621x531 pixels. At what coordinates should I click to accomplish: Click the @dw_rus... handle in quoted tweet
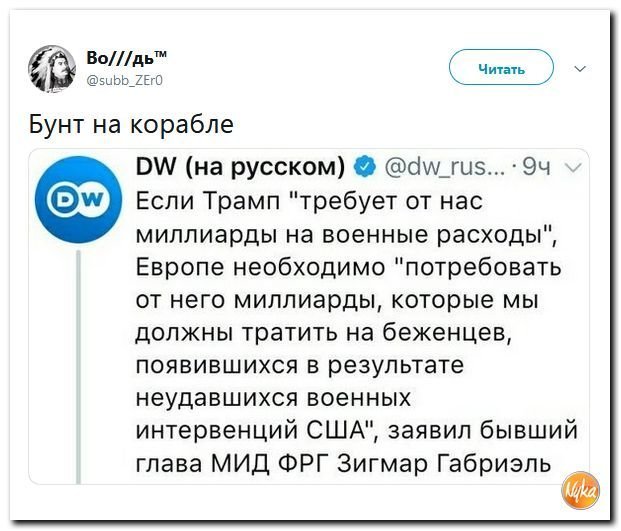pyautogui.click(x=445, y=168)
